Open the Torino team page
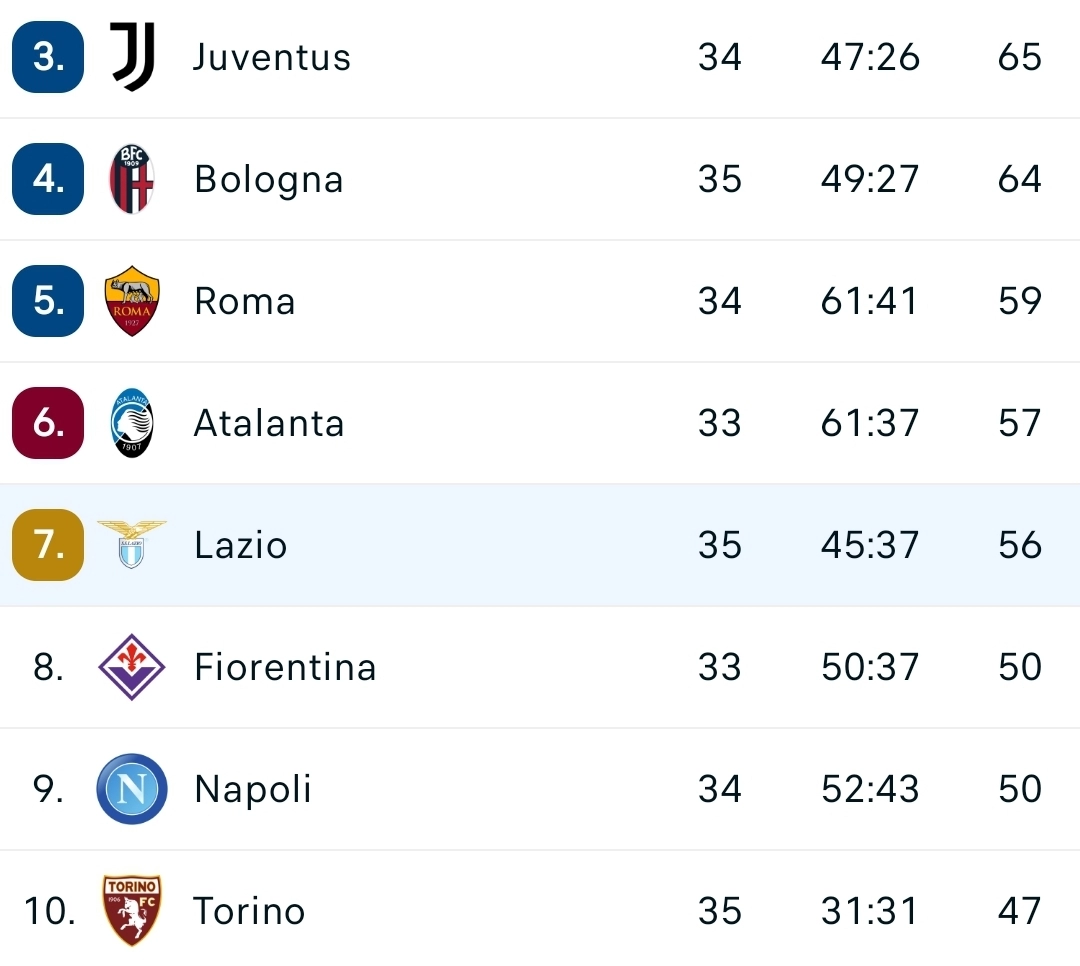The image size is (1080, 966). 250,911
